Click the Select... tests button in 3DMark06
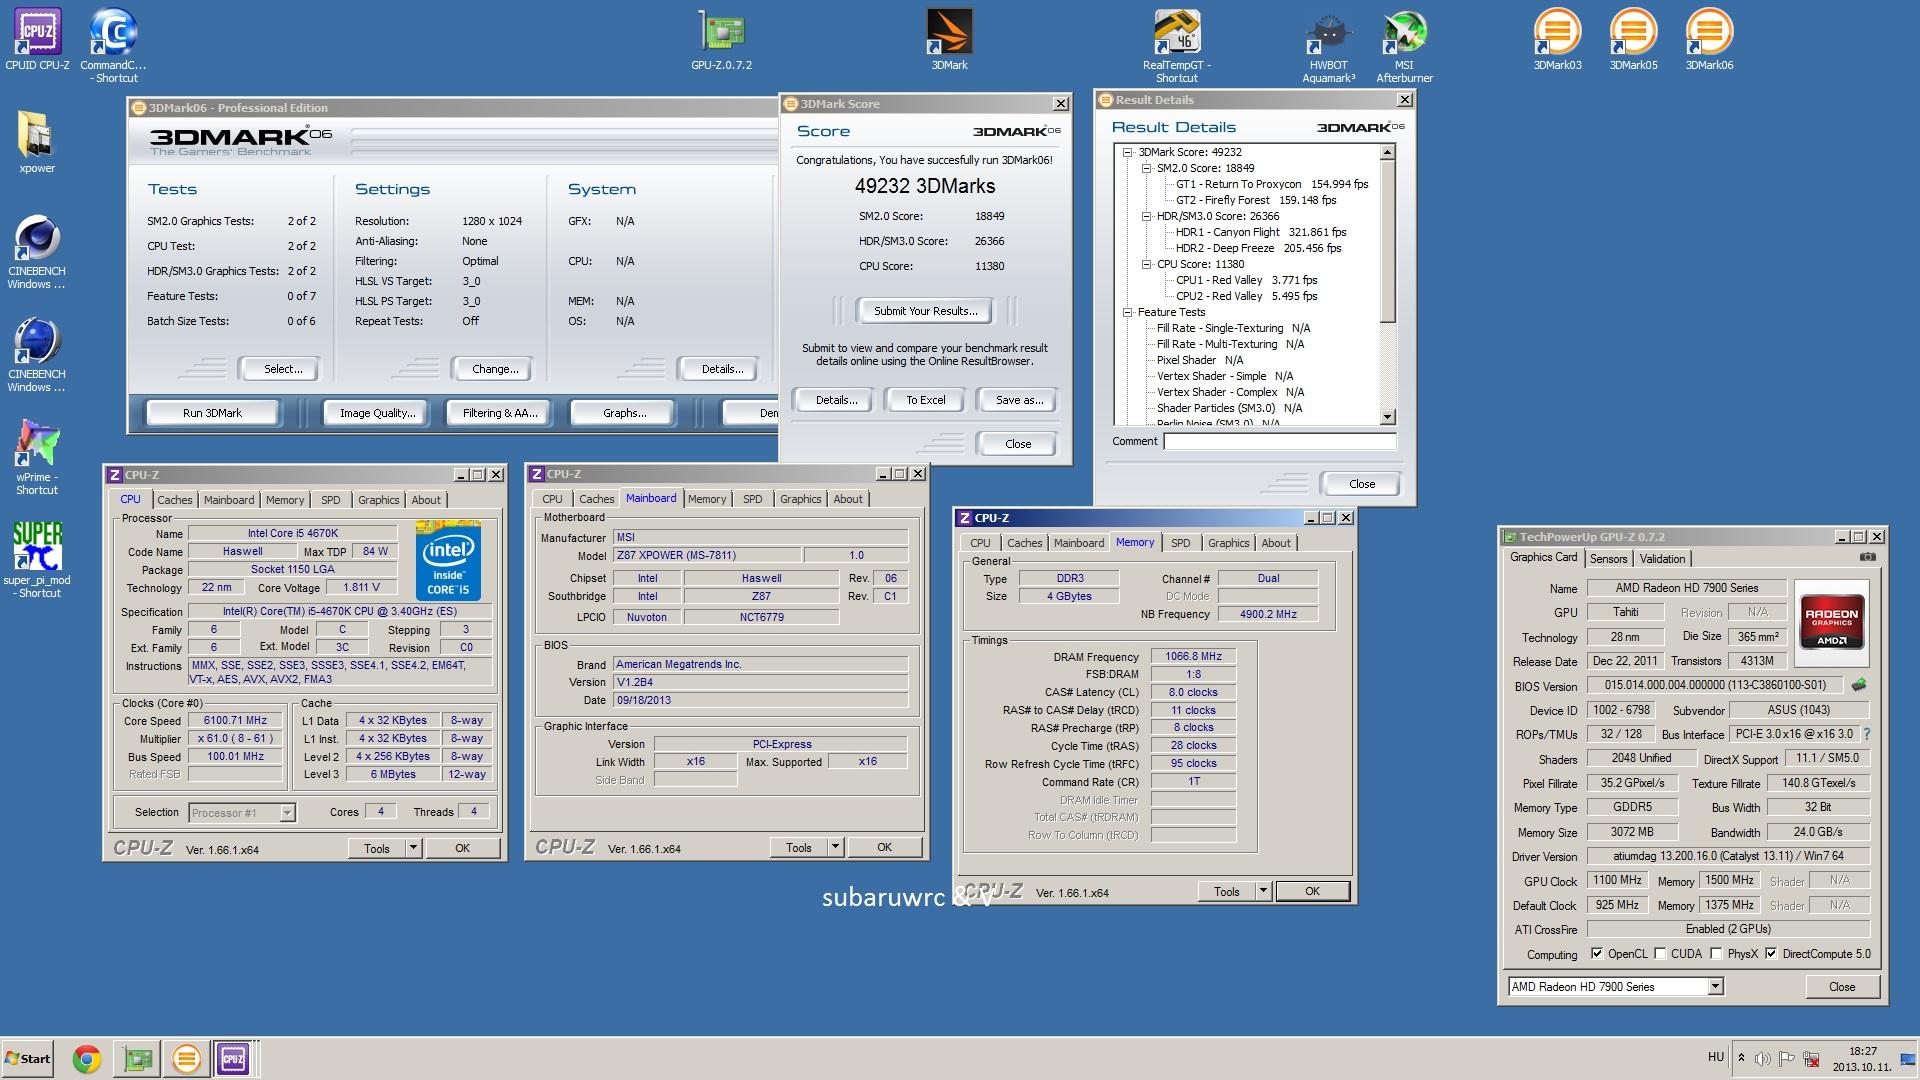1920x1080 pixels. 283,369
